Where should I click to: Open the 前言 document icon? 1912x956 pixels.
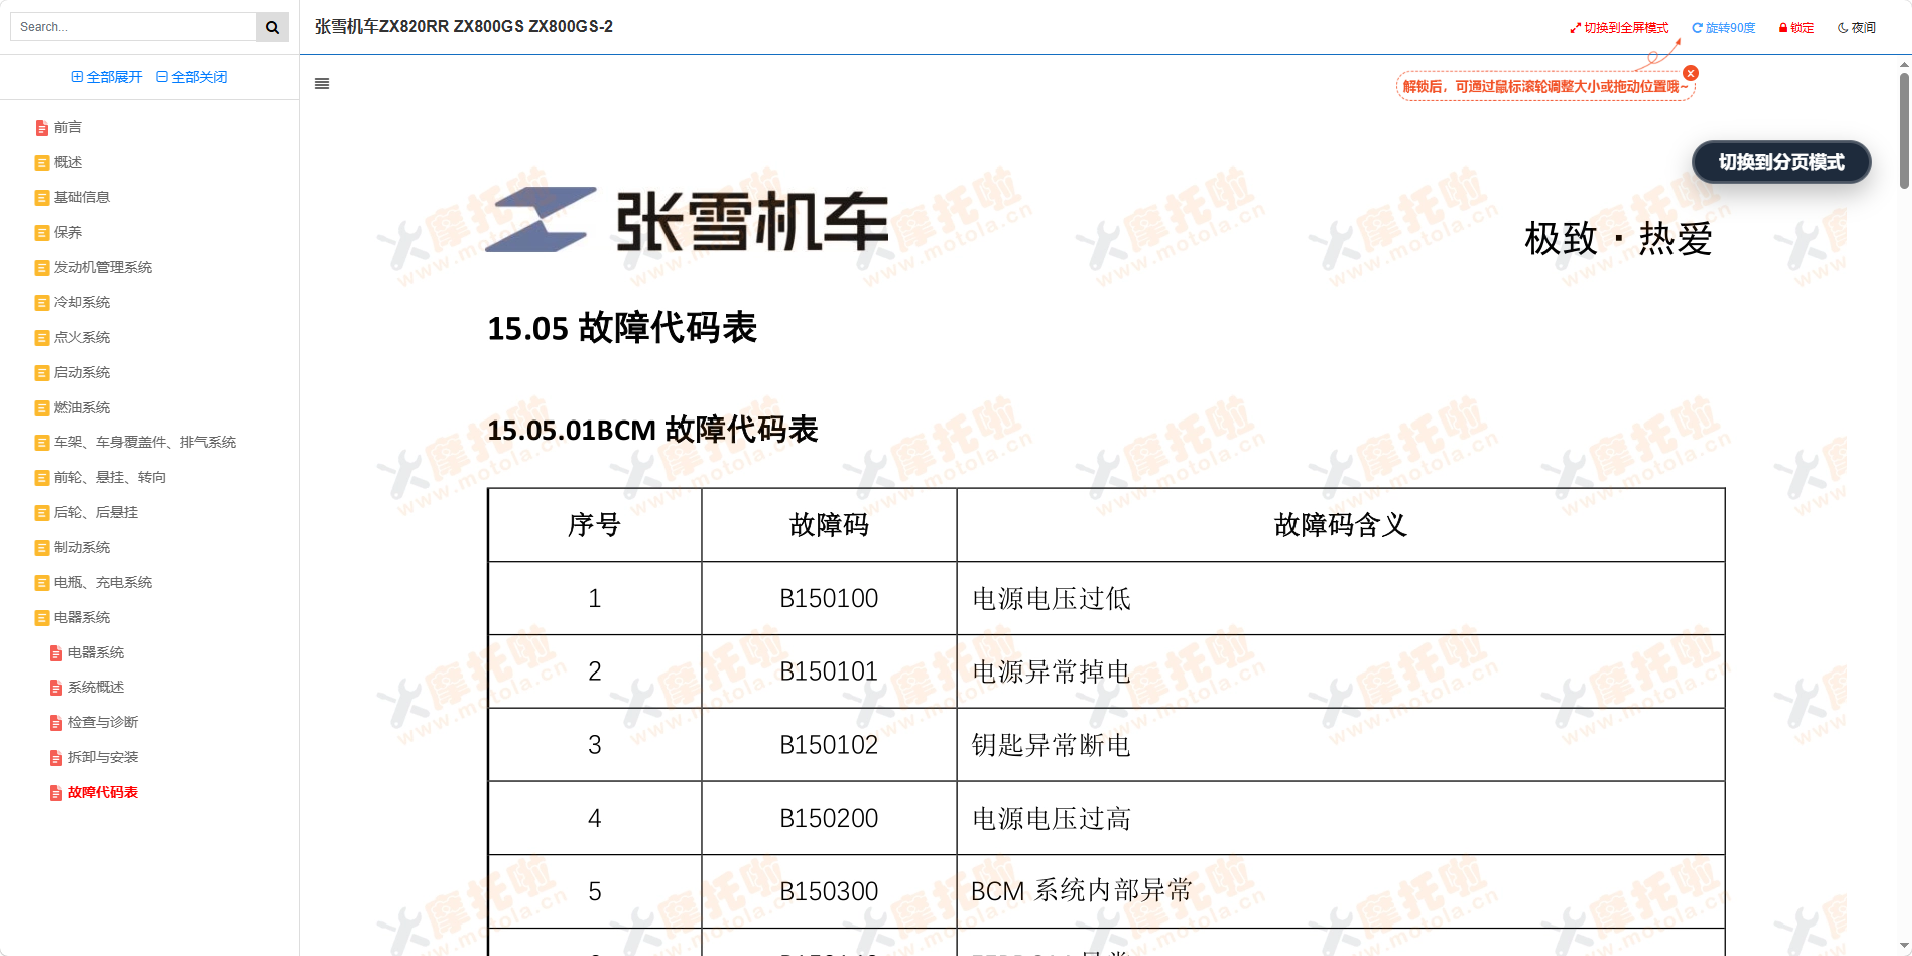click(x=42, y=128)
